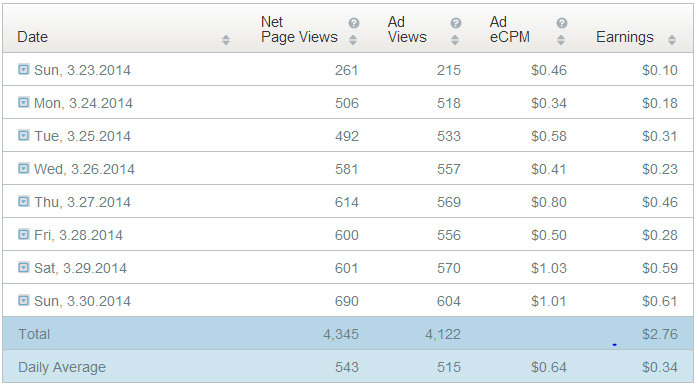Sort by Ad eCPM arrows
Screen dimensions: 698x387
coord(561,40)
